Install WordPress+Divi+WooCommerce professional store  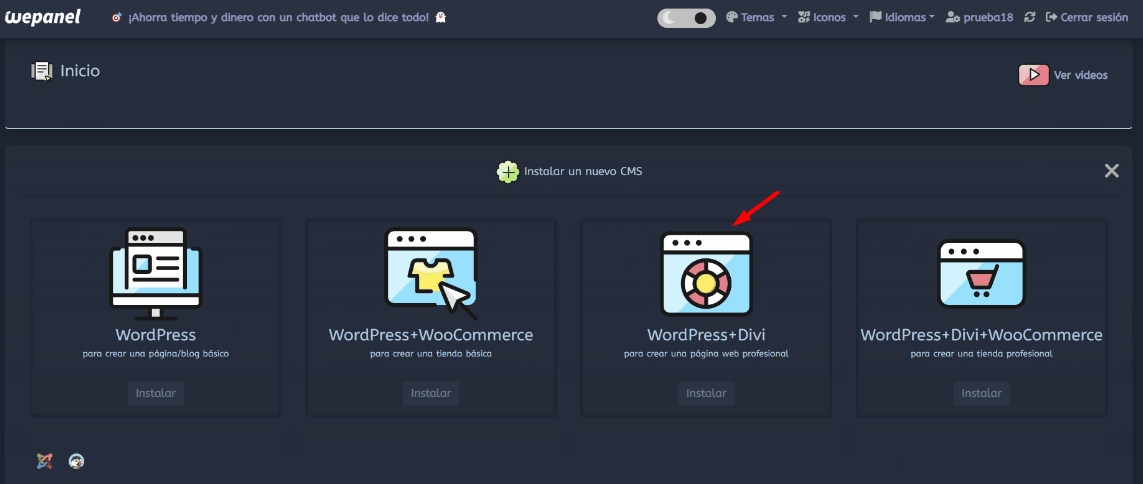(x=981, y=394)
